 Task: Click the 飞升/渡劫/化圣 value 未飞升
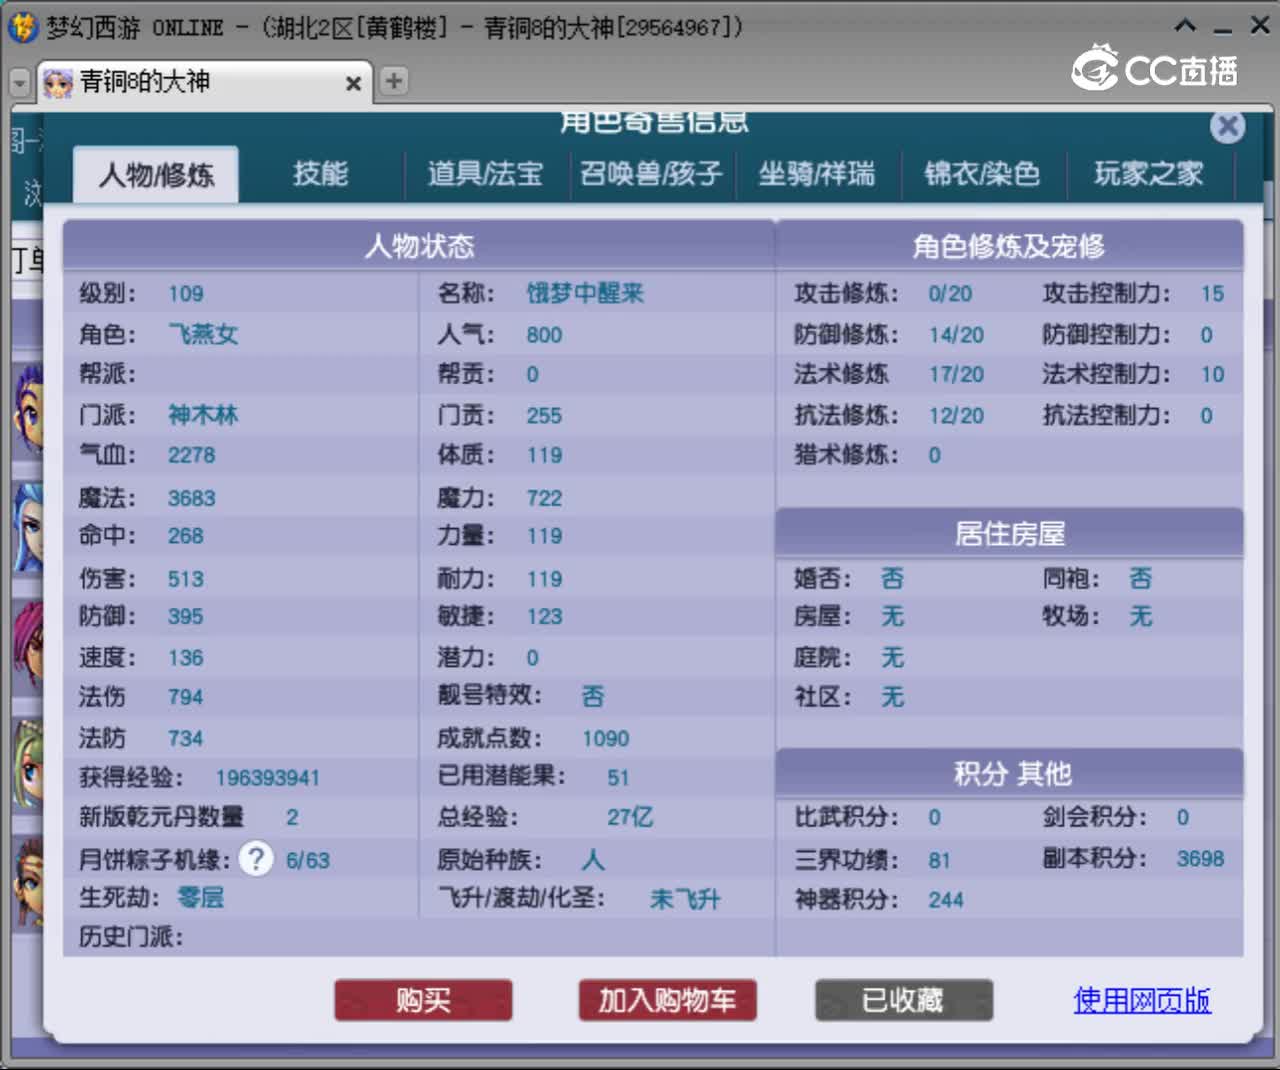coord(685,899)
